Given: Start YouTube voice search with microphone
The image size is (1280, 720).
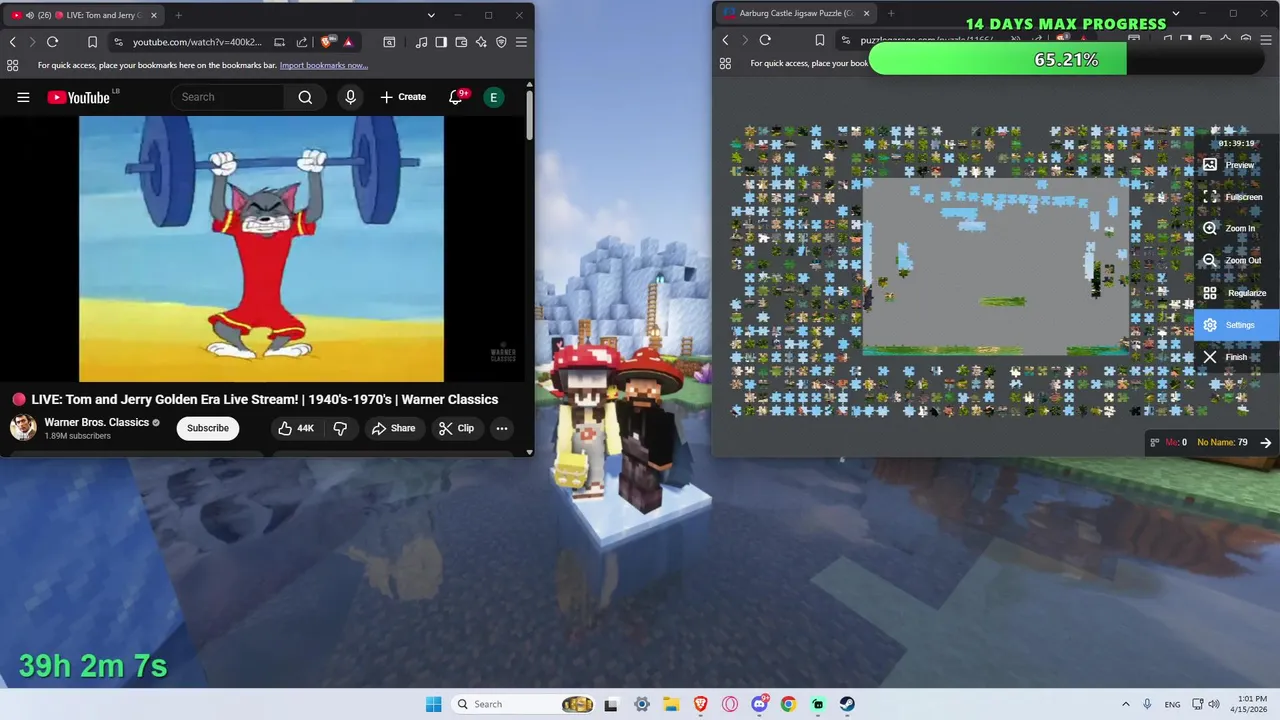Looking at the screenshot, I should pos(350,97).
